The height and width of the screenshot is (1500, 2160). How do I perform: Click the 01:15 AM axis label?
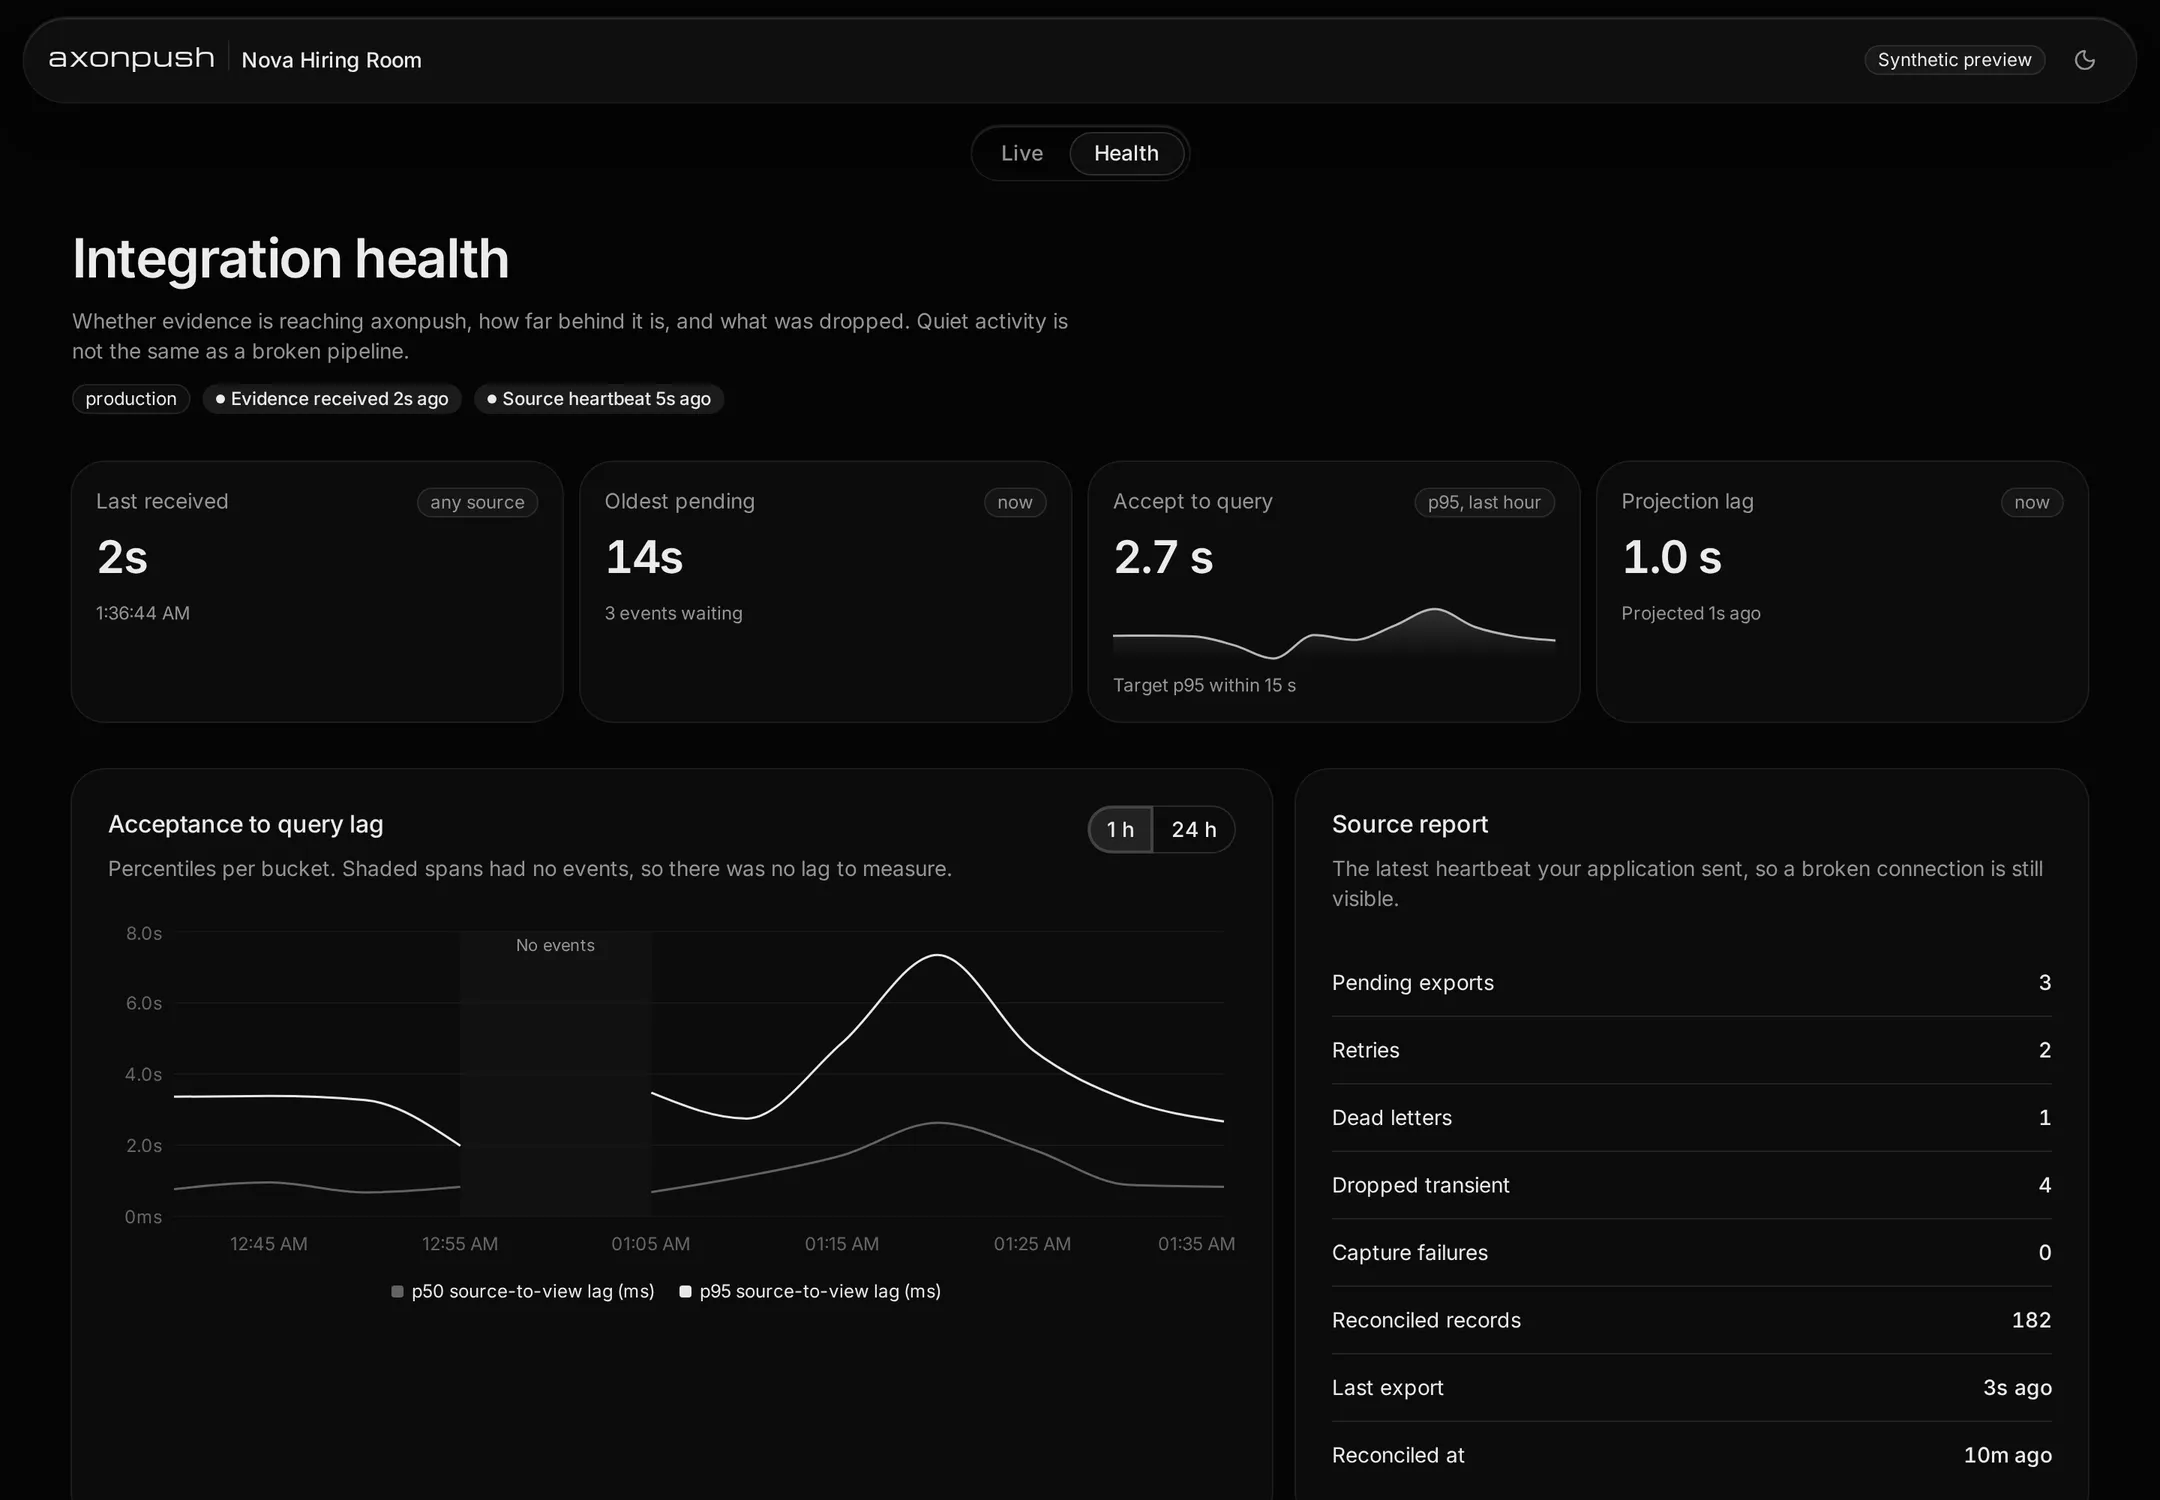click(842, 1244)
